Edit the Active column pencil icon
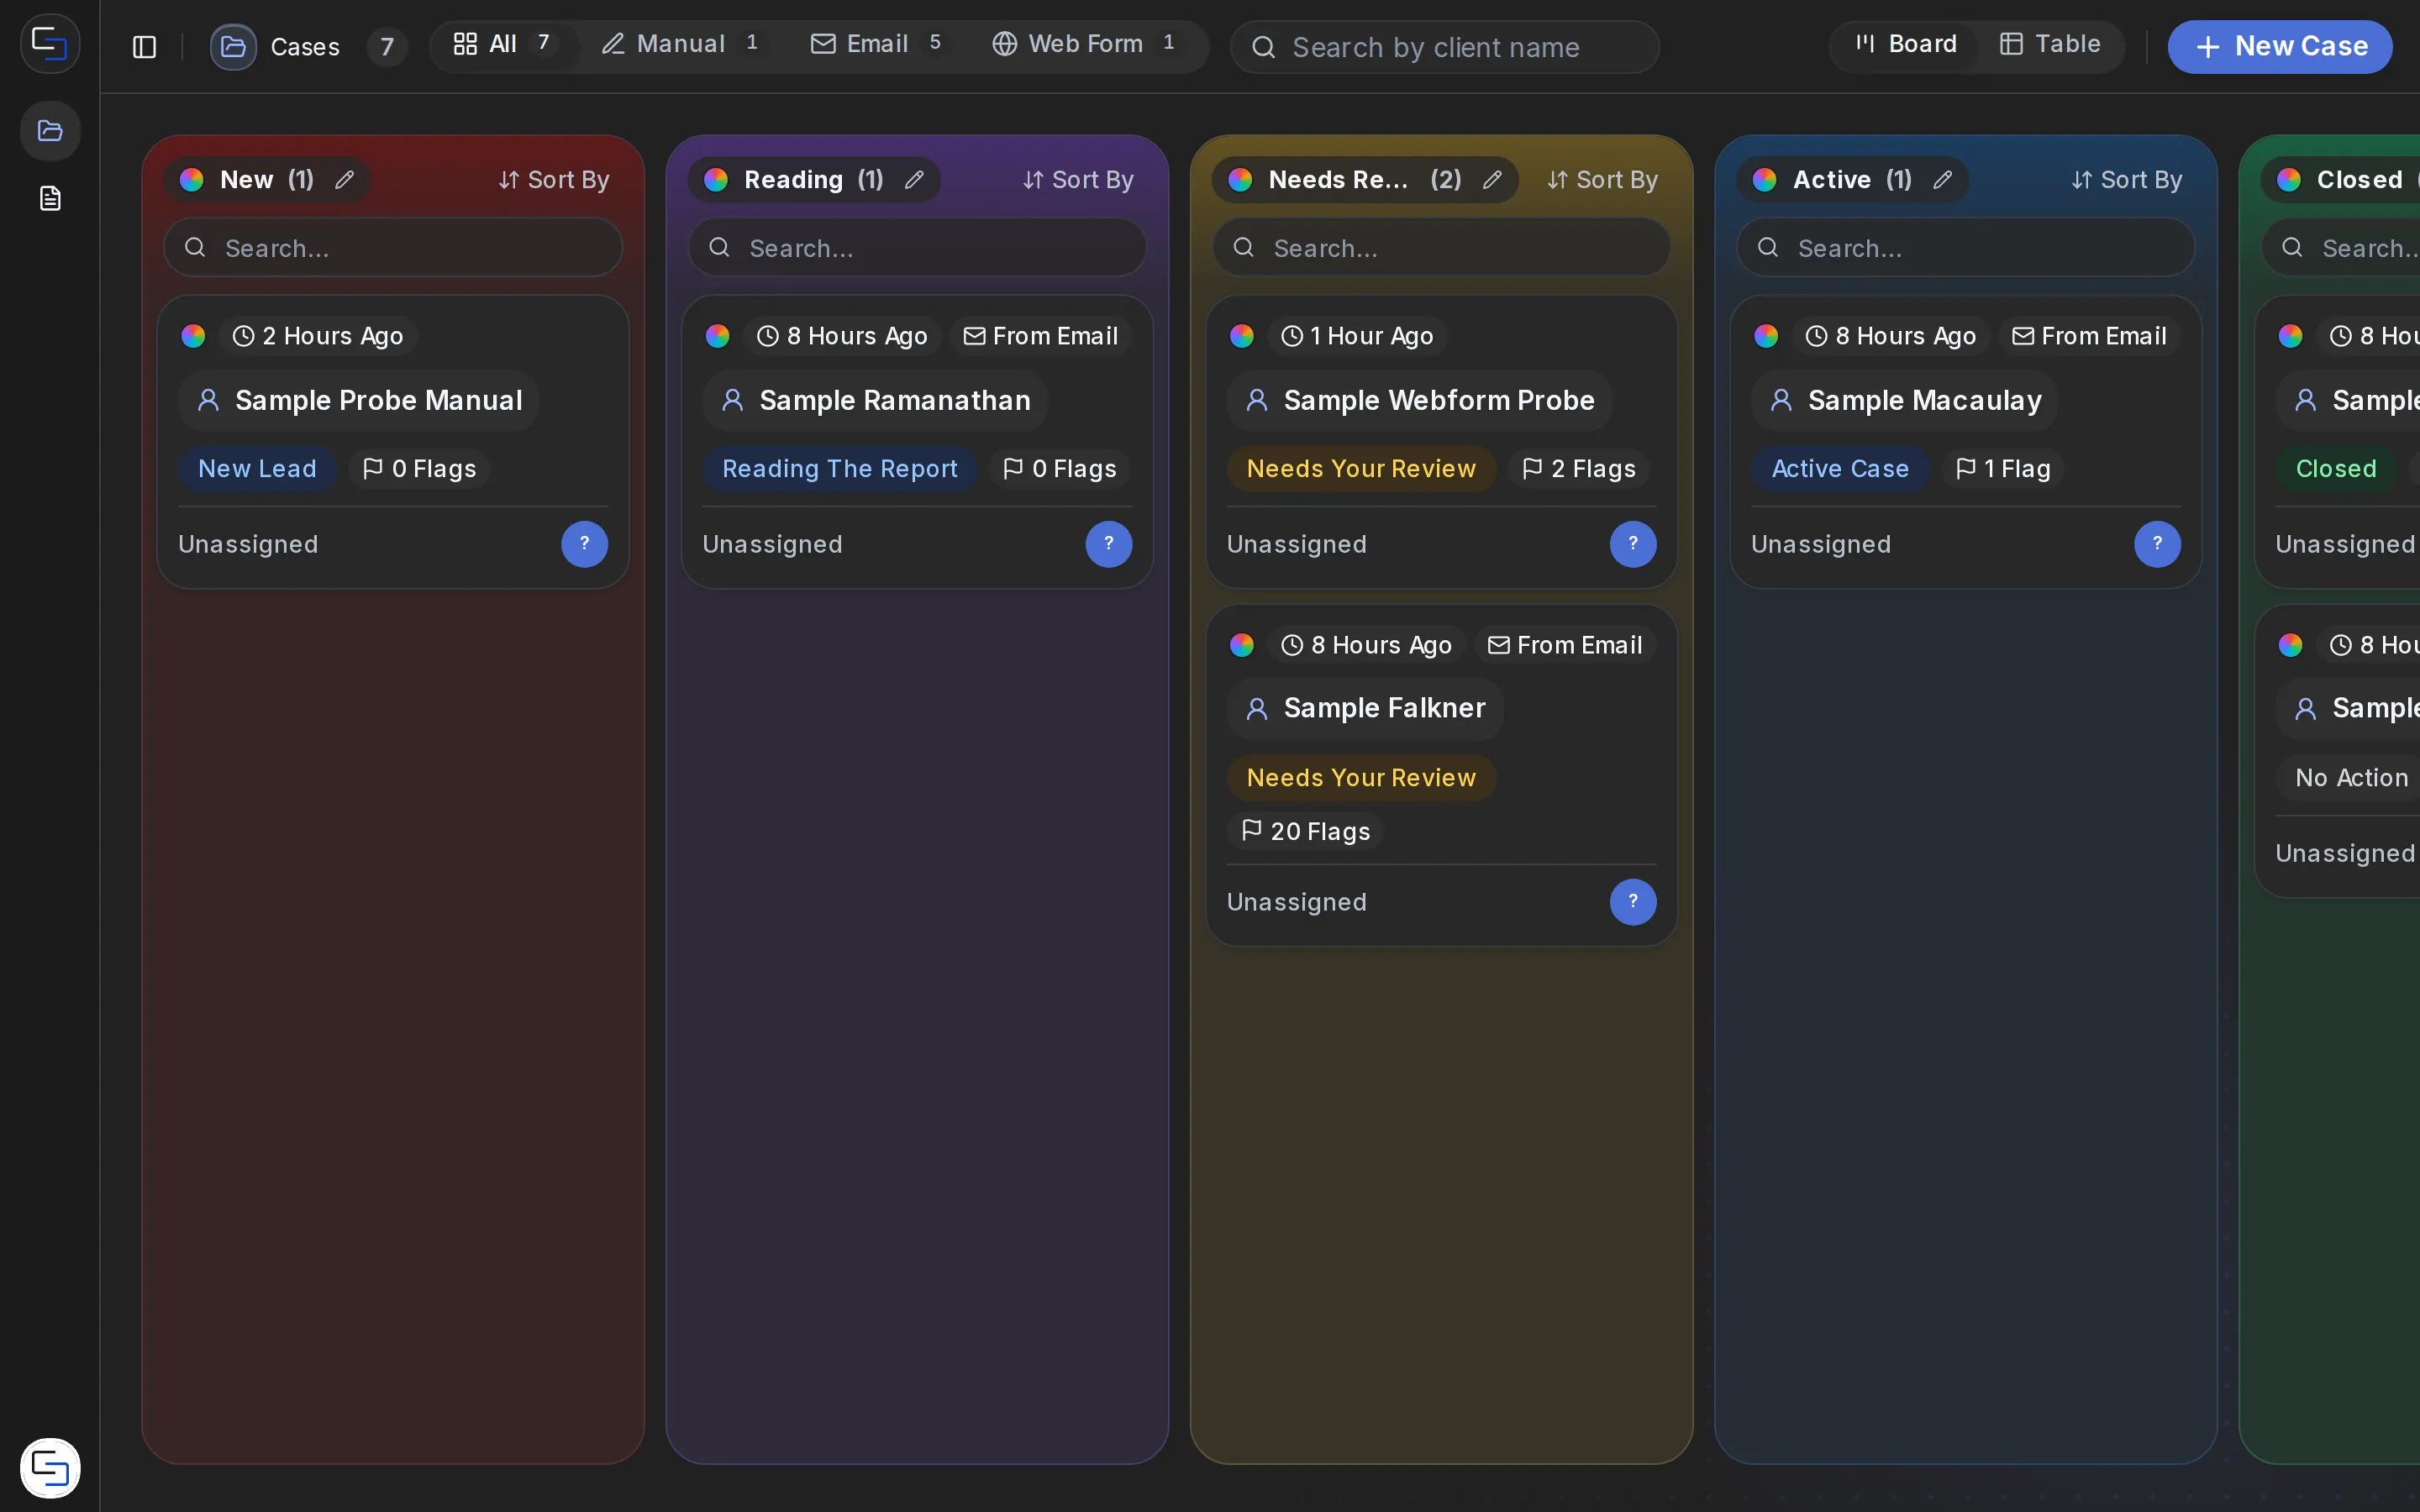This screenshot has height=1512, width=2420. click(1942, 180)
